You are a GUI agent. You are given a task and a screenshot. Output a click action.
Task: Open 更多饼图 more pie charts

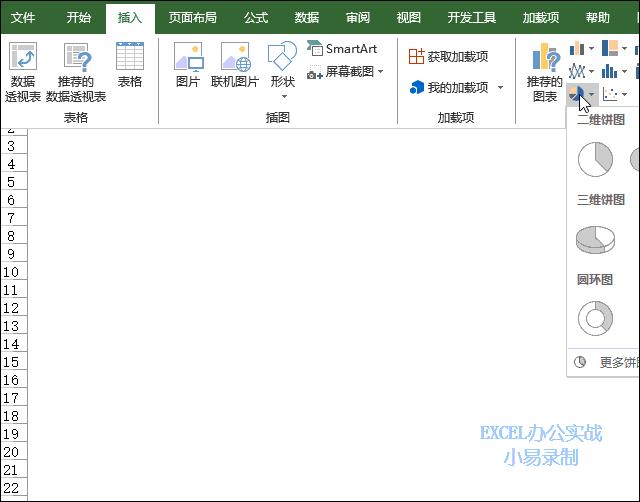(x=604, y=362)
